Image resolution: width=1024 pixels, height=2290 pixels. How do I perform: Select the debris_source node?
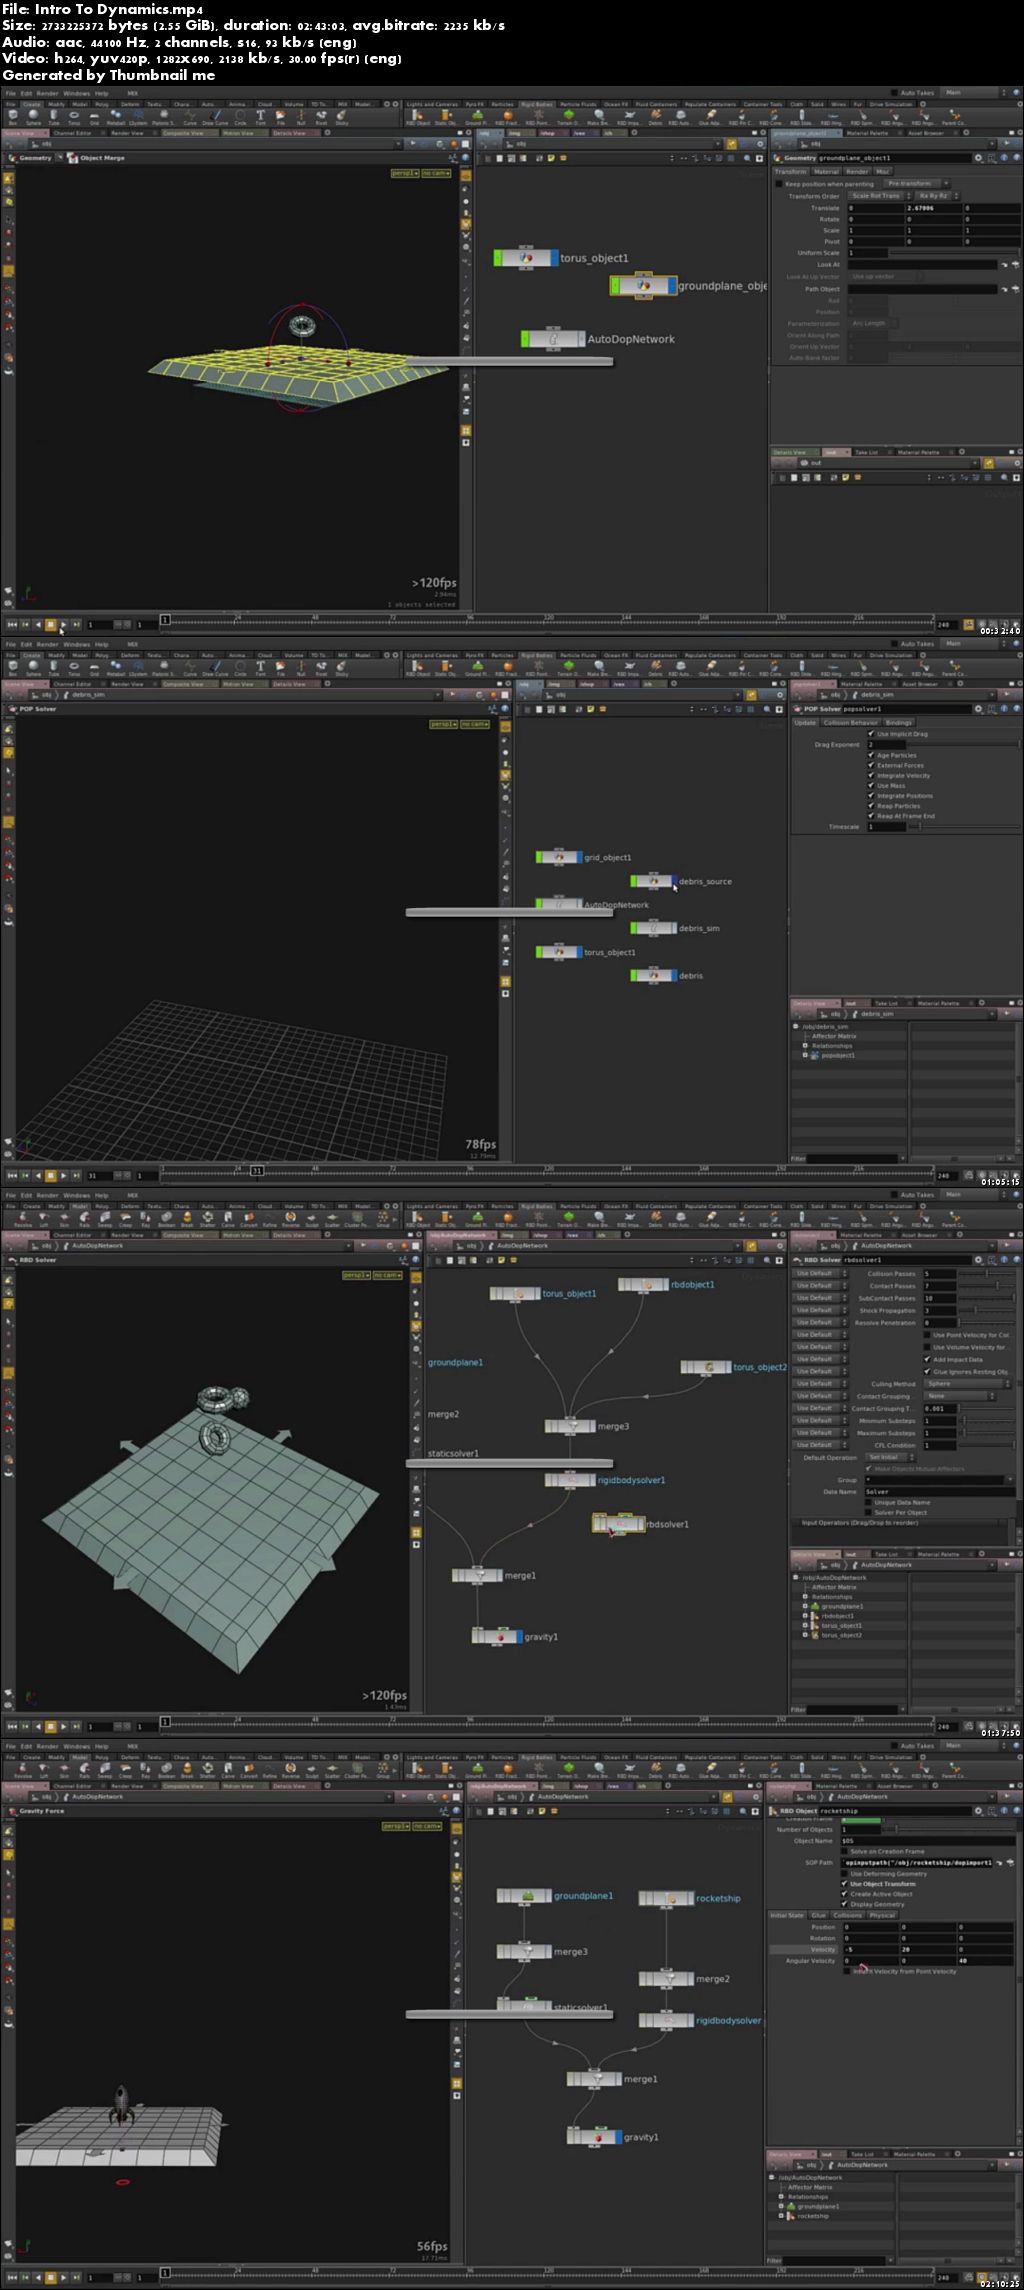click(653, 881)
